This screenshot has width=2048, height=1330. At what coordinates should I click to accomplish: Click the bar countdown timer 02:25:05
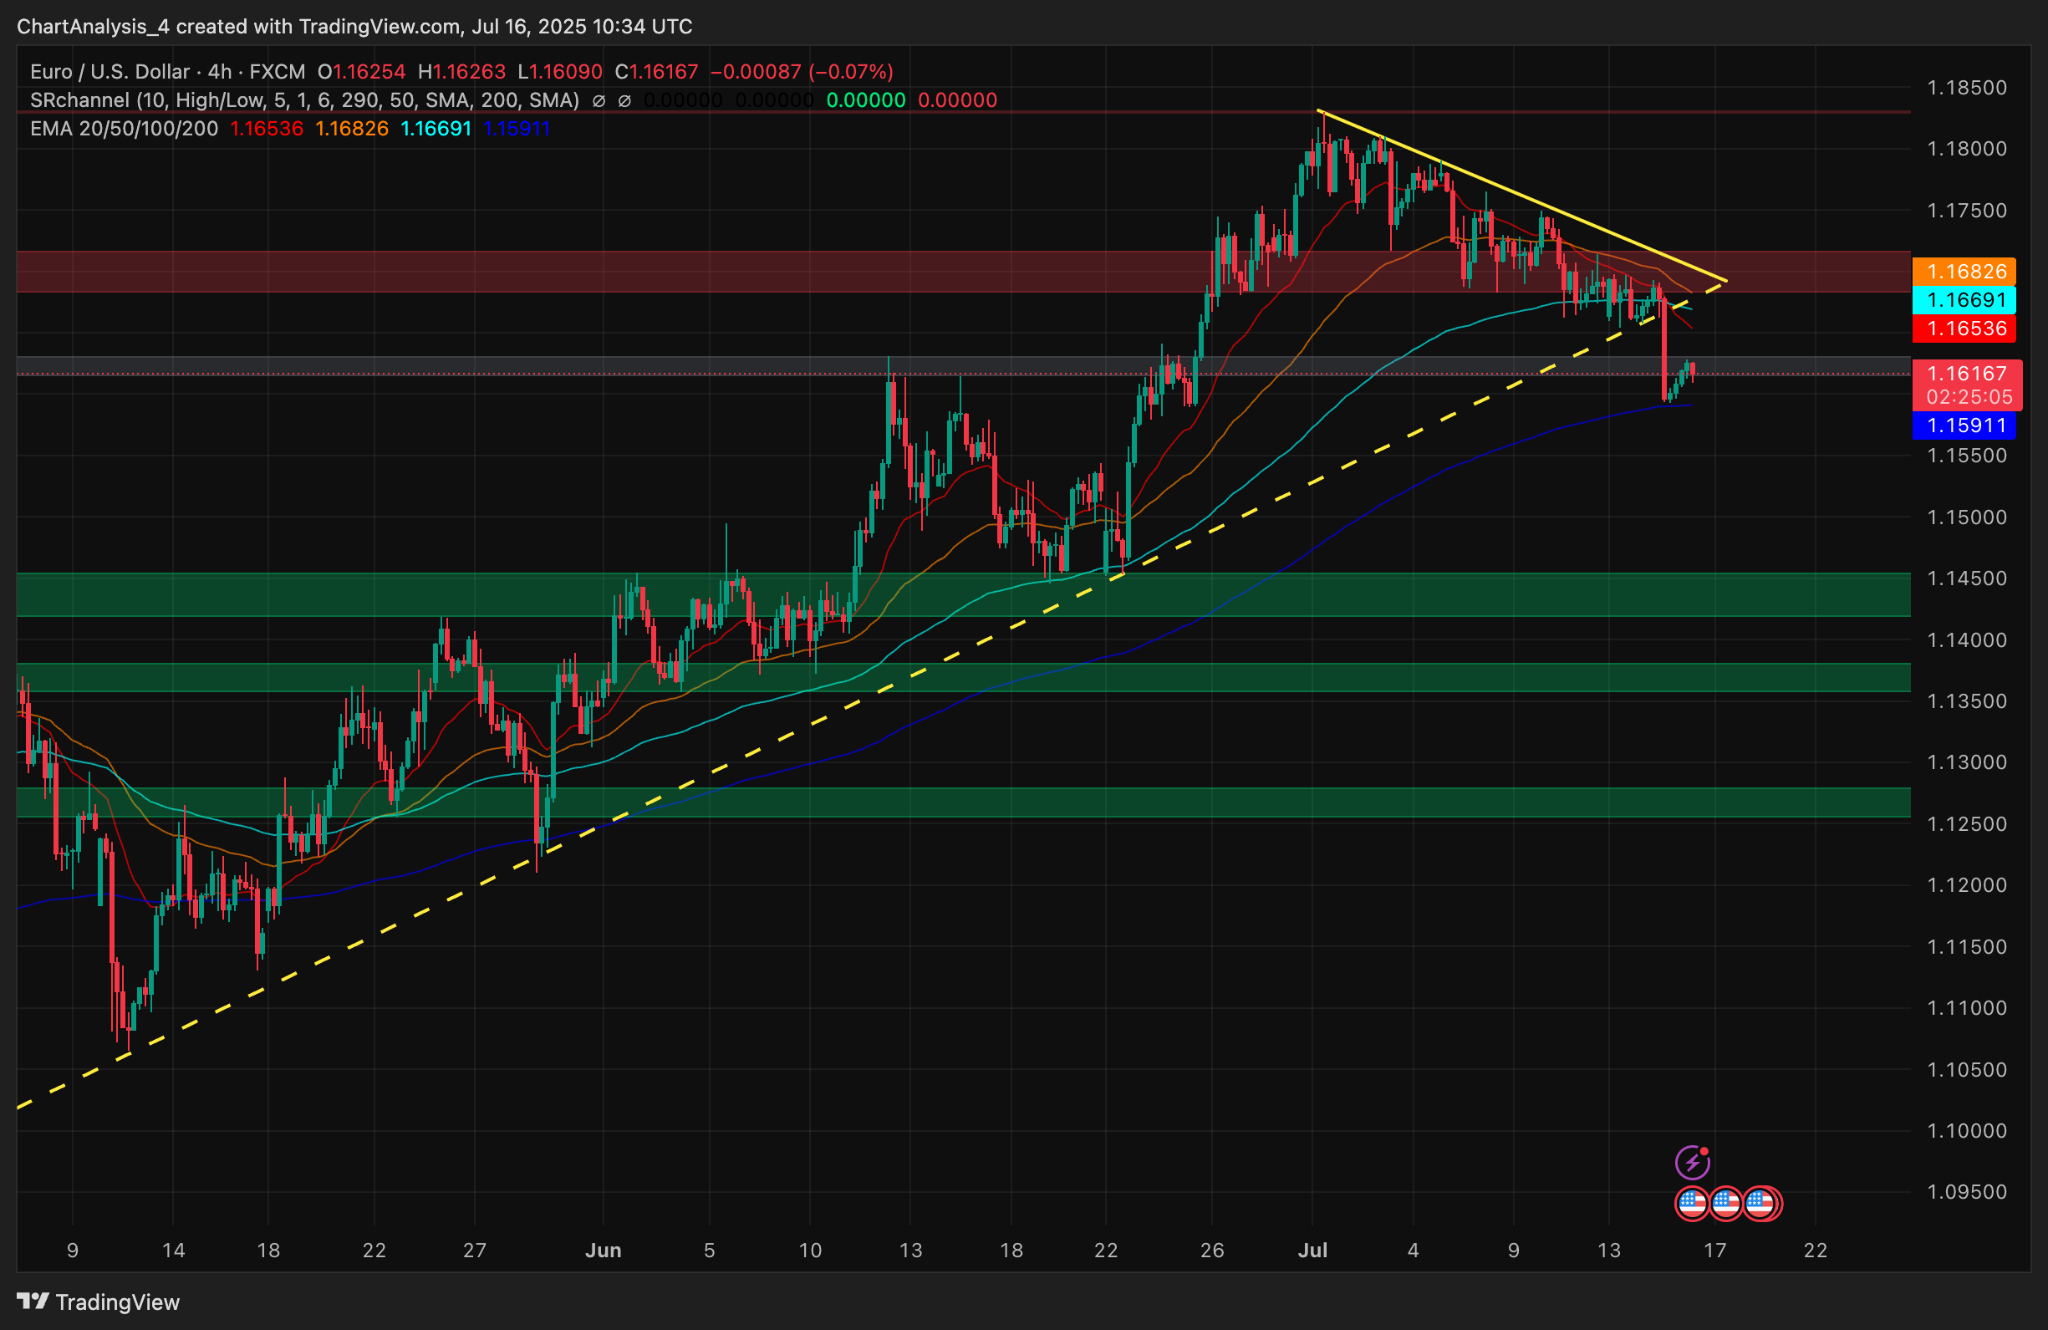click(1969, 397)
